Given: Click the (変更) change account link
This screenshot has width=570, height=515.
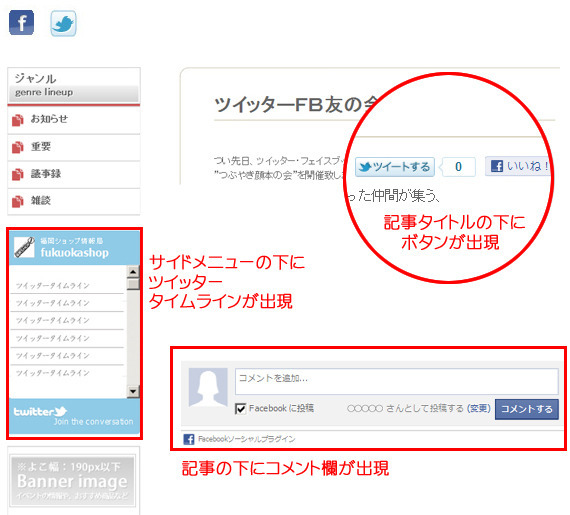Looking at the screenshot, I should click(x=479, y=409).
